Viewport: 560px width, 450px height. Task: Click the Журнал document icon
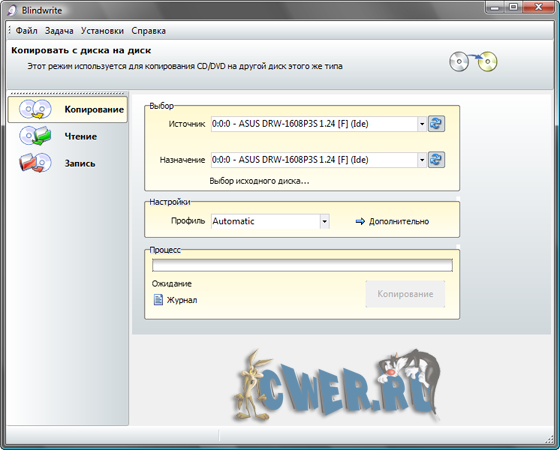tap(158, 300)
